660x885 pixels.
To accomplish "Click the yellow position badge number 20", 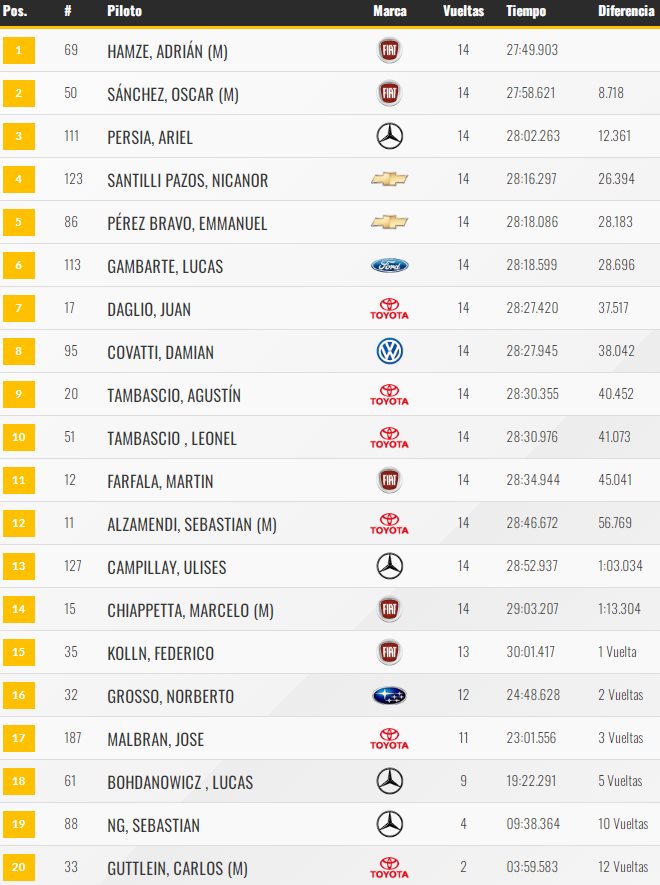I will [x=19, y=868].
